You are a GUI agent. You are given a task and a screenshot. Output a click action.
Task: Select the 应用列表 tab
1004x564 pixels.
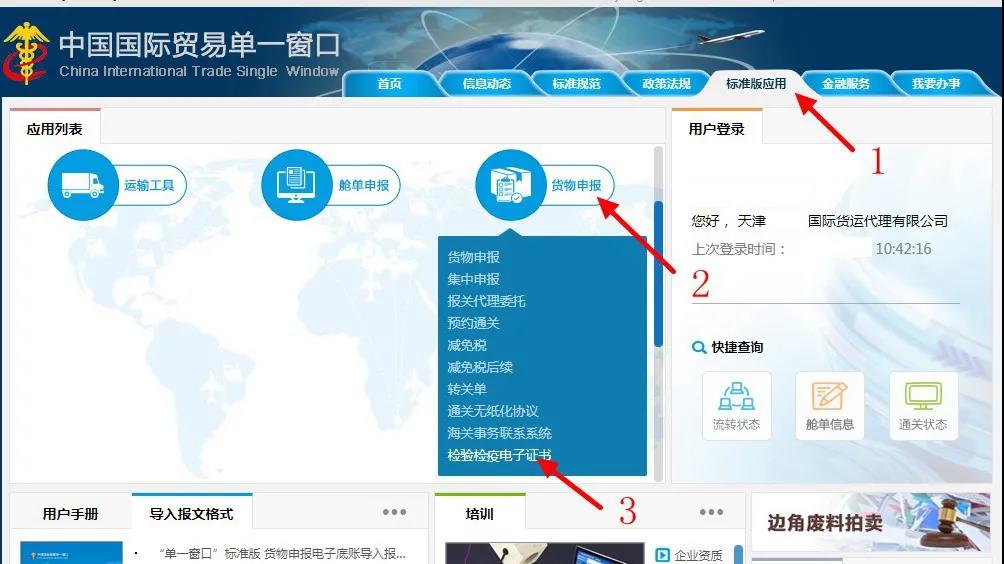(x=54, y=129)
